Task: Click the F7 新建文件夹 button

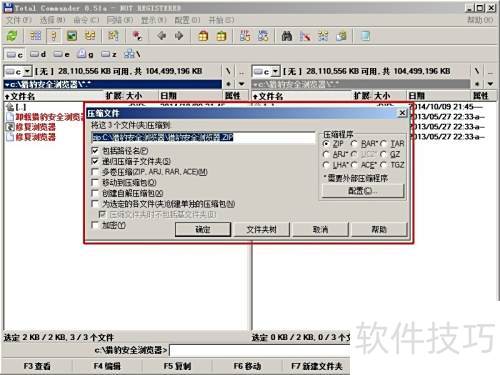Action: pyautogui.click(x=317, y=366)
